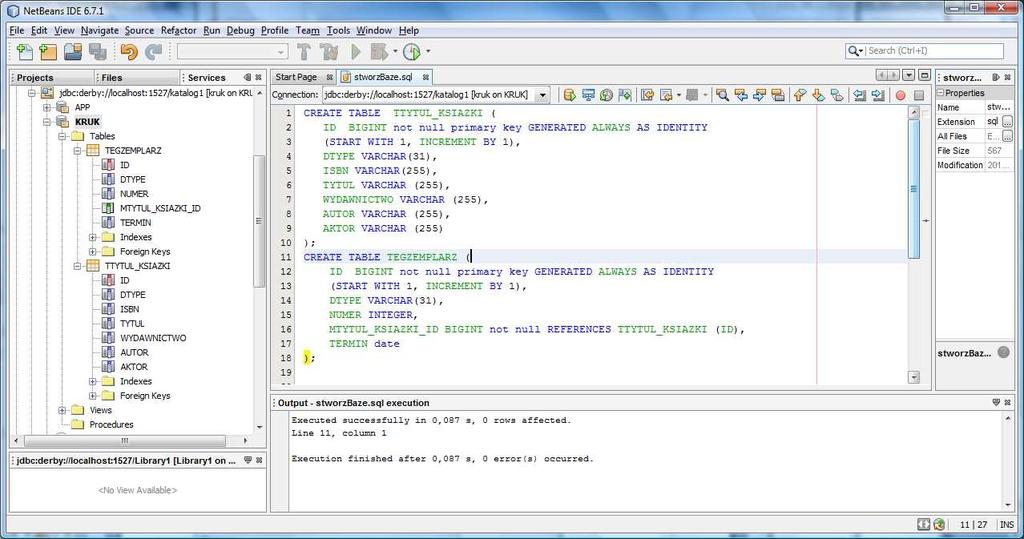The height and width of the screenshot is (539, 1024).
Task: Click the Last Edit icon in editor toolbar
Action: pyautogui.click(x=647, y=95)
